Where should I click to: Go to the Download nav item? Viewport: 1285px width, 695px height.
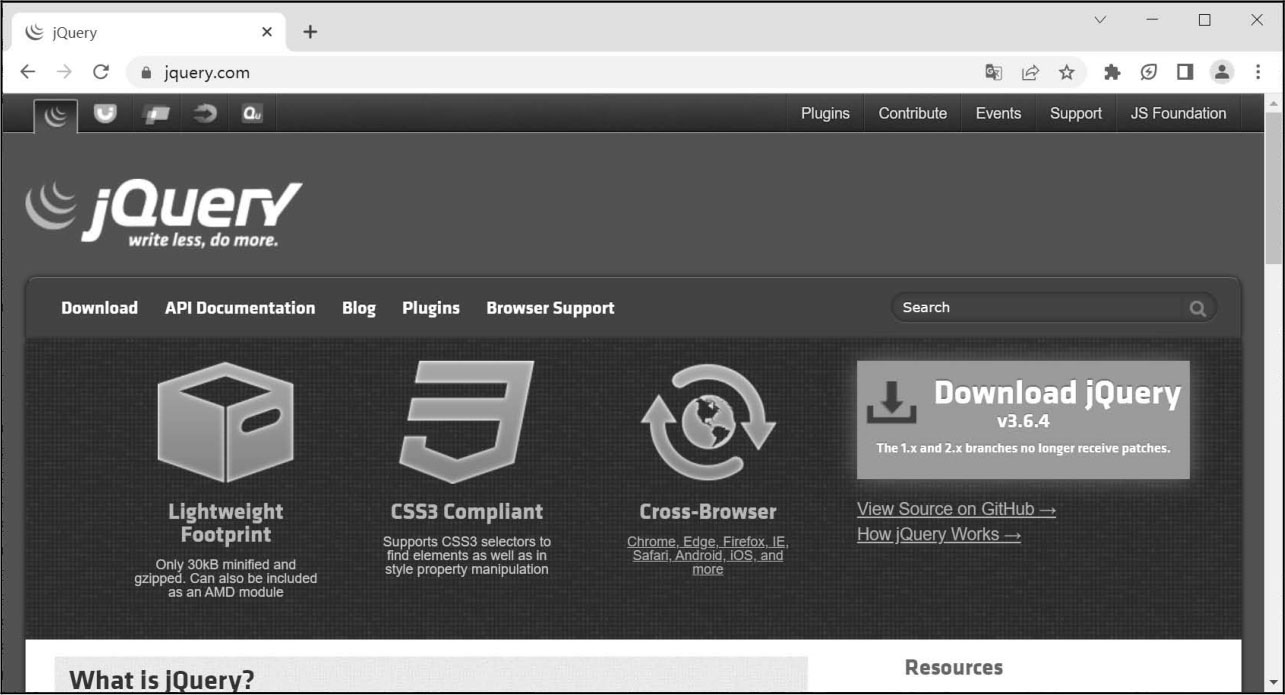tap(99, 308)
